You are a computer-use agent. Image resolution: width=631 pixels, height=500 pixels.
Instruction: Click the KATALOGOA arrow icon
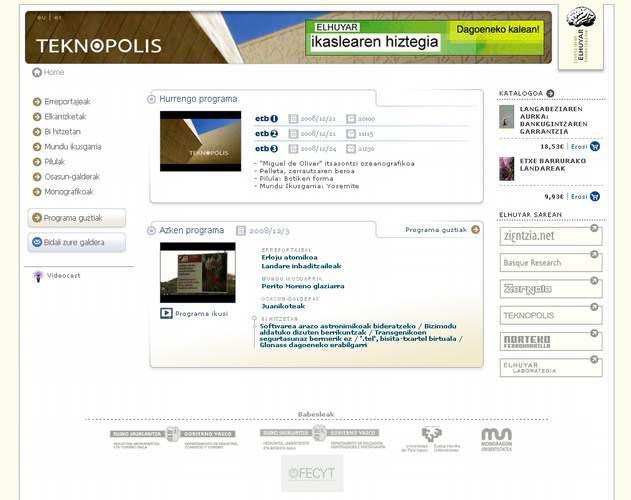550,93
